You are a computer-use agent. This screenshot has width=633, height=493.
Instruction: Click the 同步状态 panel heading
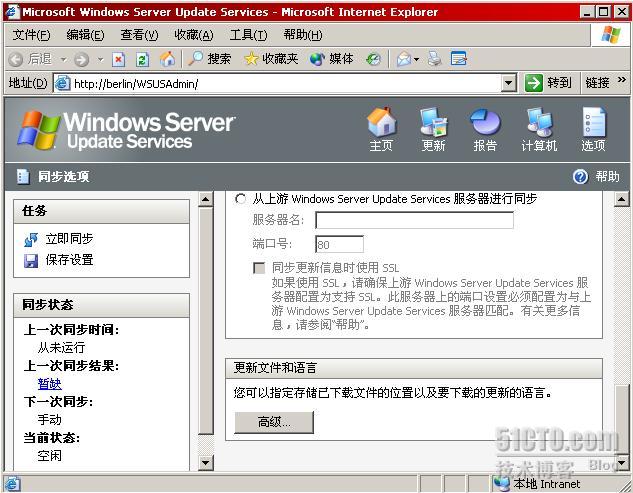pos(48,305)
